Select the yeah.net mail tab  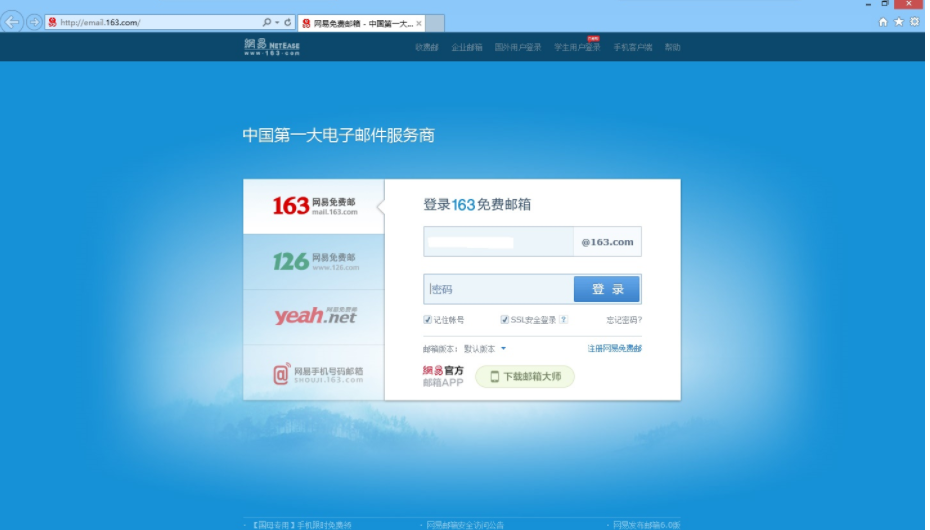pos(314,317)
